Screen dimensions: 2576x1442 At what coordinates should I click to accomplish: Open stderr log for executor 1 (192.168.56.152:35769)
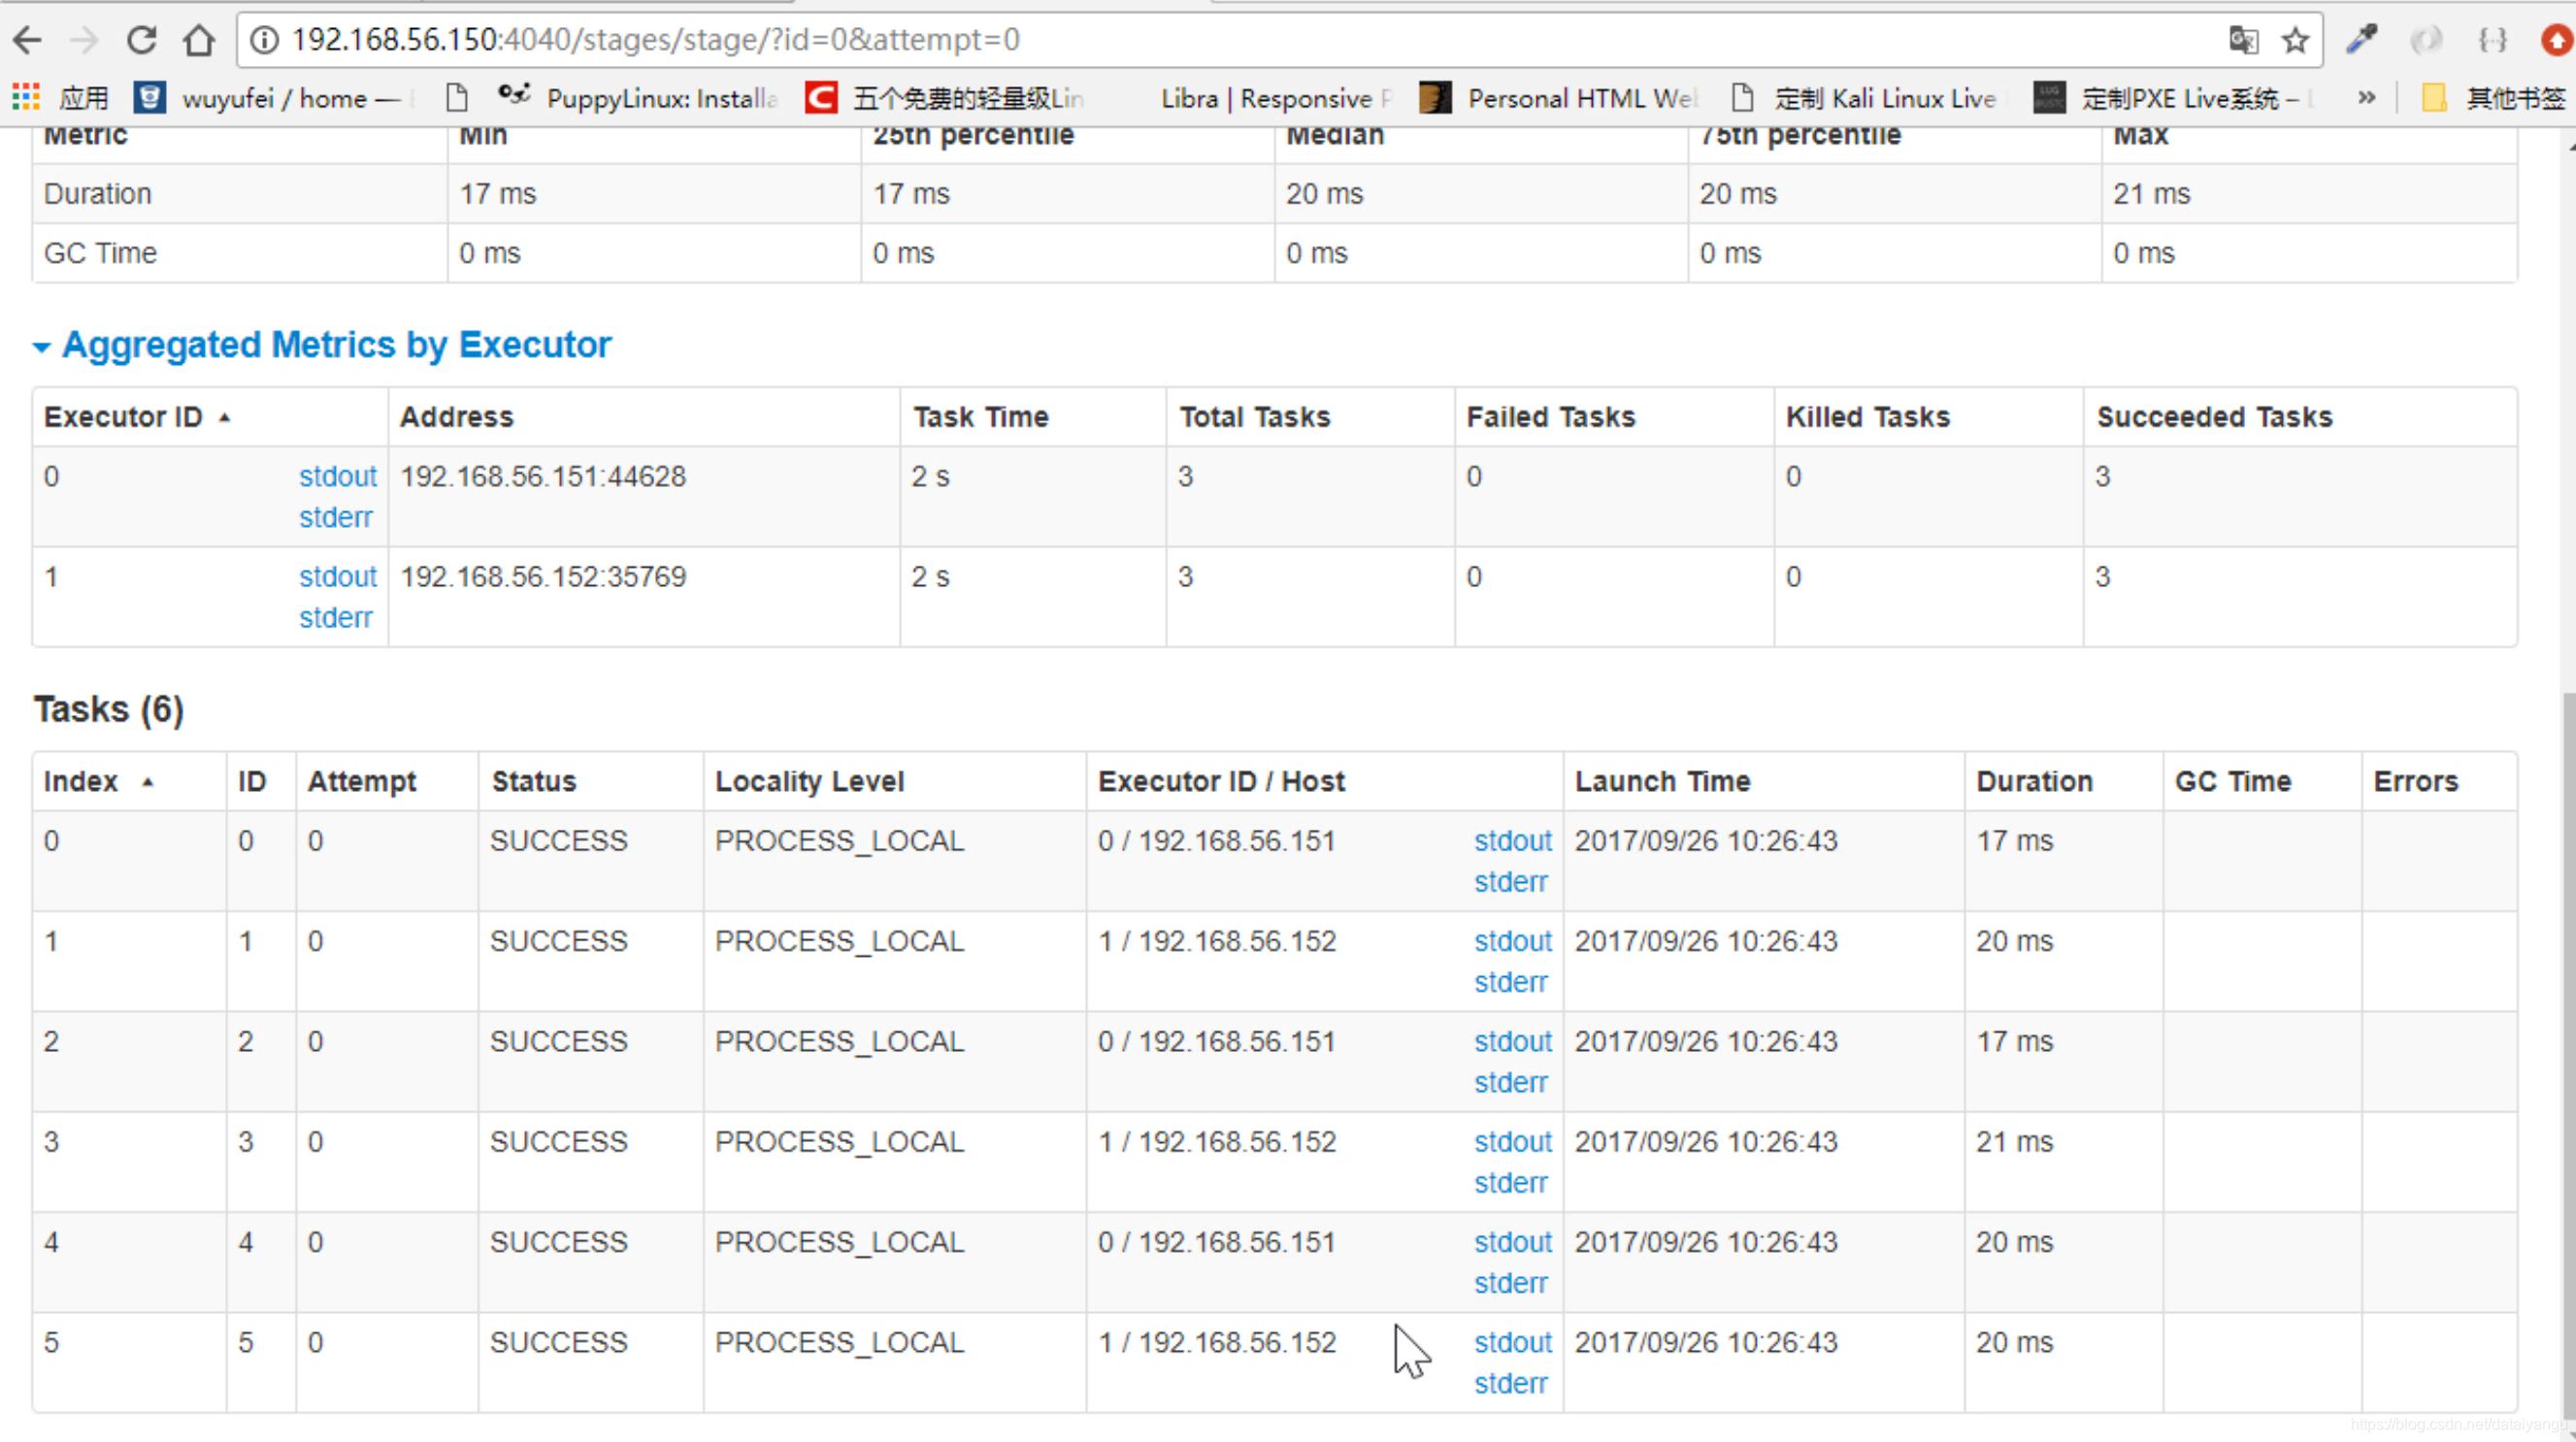336,617
